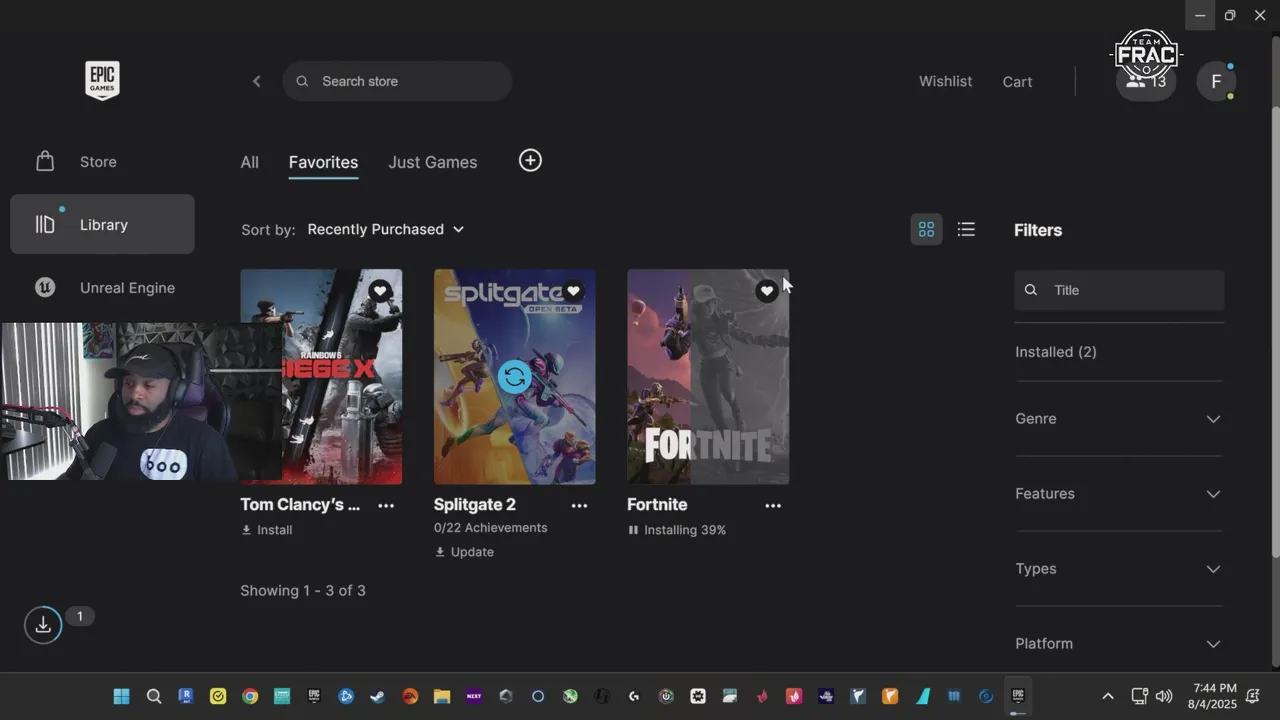Click the vertical scrollbar on the right
Image resolution: width=1280 pixels, height=720 pixels.
click(1274, 330)
